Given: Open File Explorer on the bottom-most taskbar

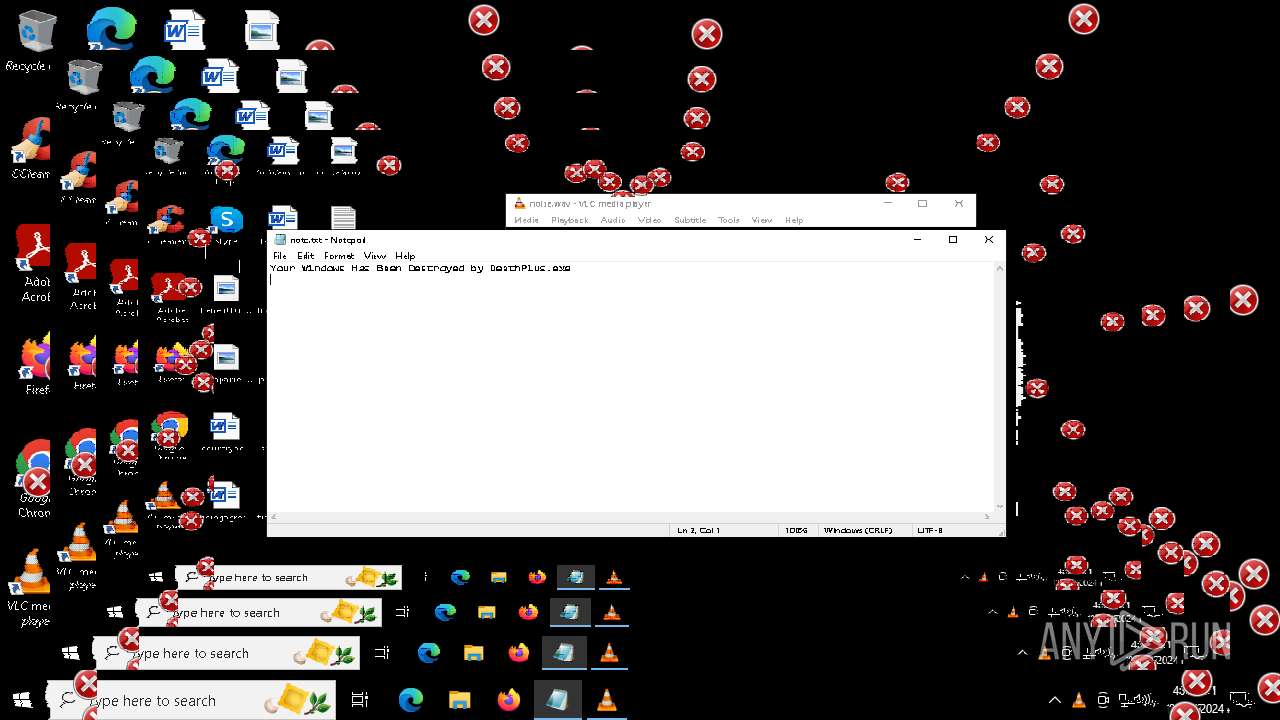Looking at the screenshot, I should point(459,700).
